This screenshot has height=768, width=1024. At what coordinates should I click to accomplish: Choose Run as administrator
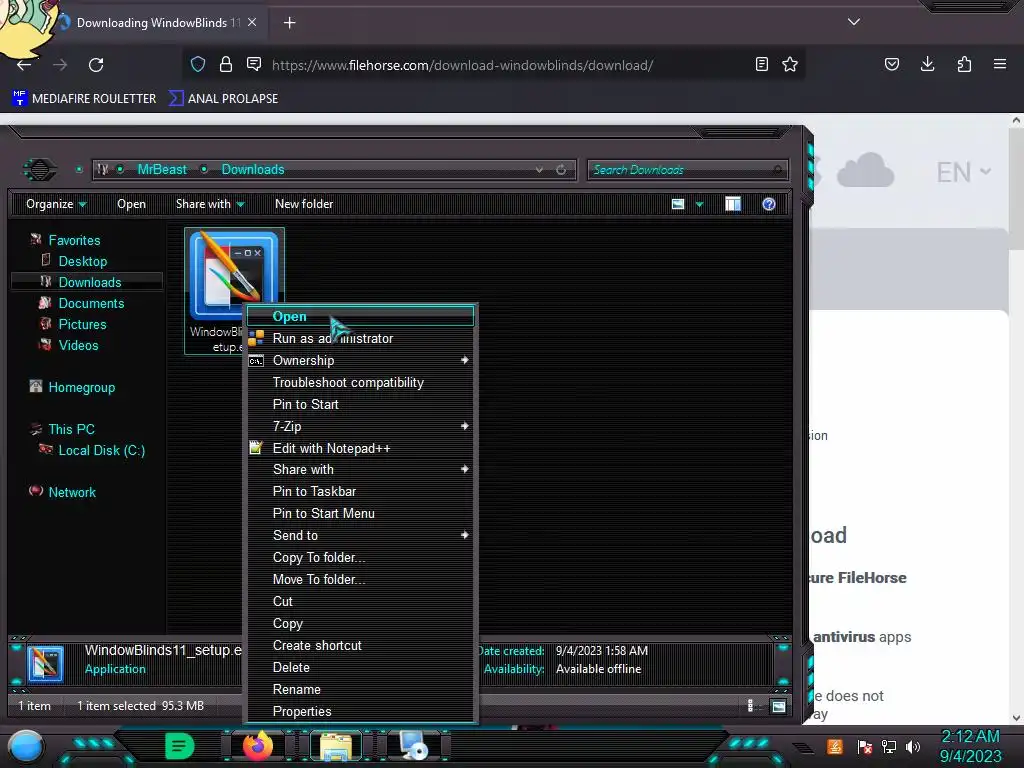(360, 338)
